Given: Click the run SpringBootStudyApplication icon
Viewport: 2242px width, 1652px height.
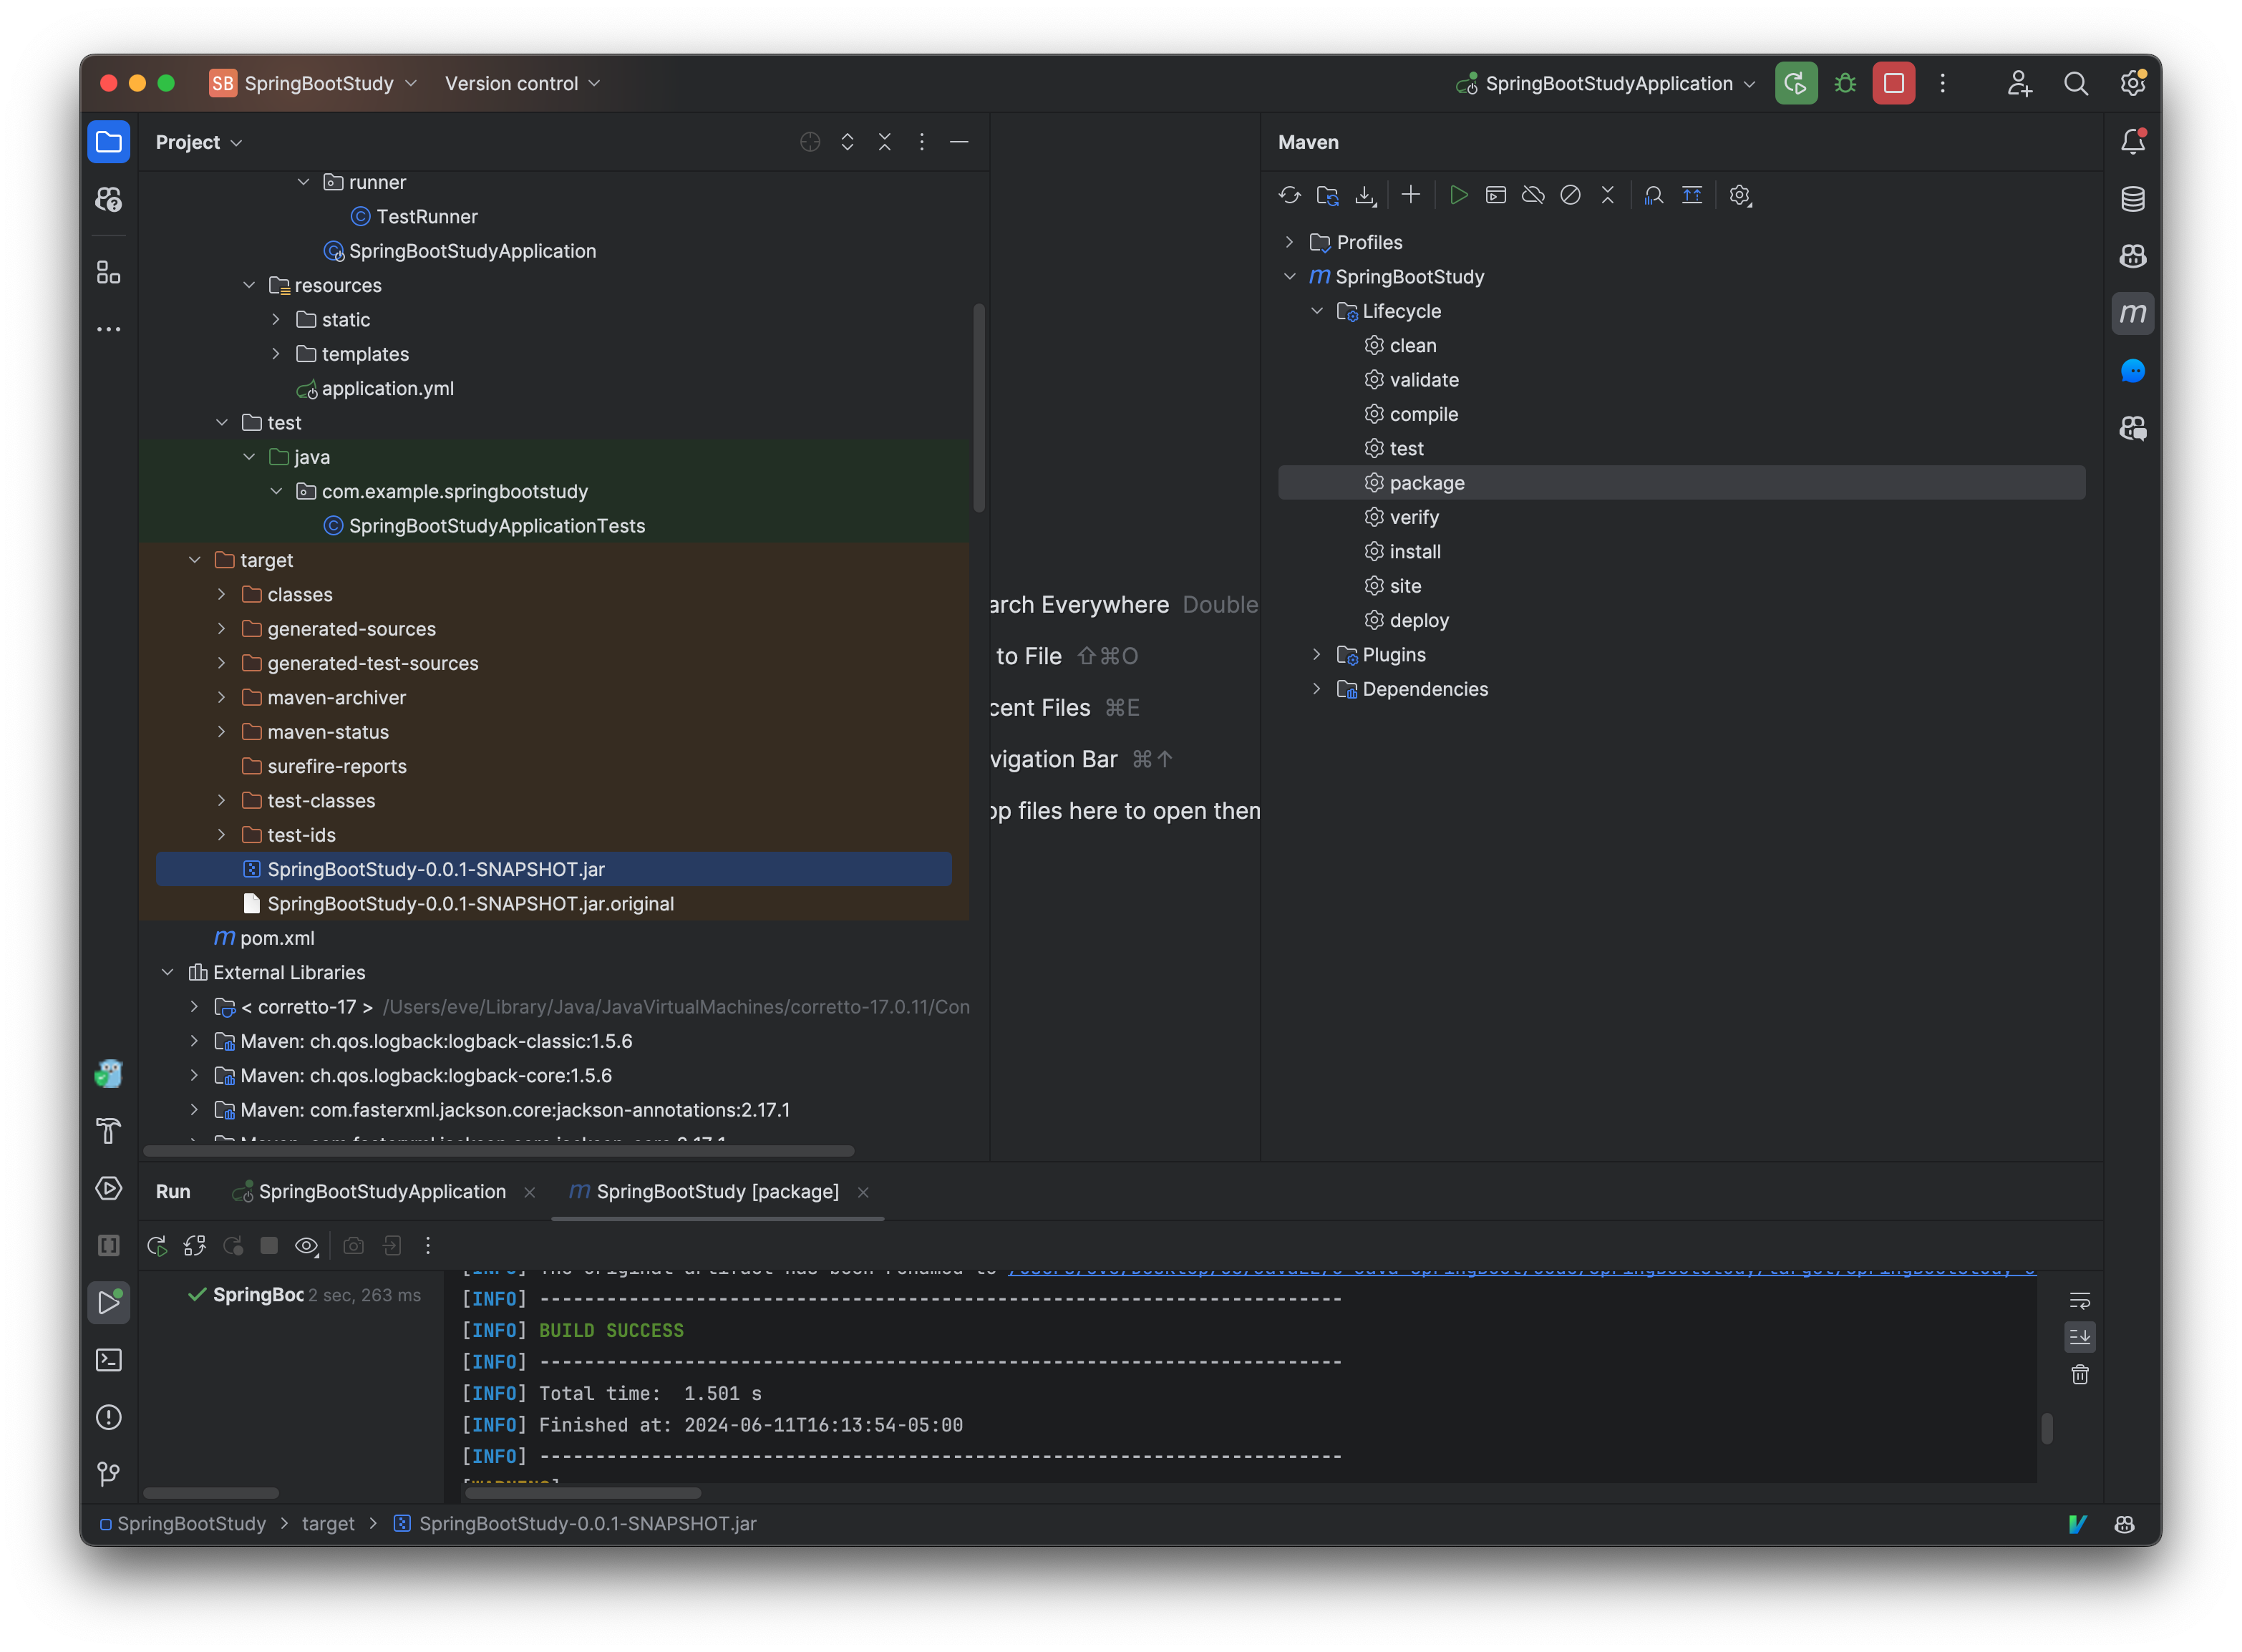Looking at the screenshot, I should pos(1796,82).
